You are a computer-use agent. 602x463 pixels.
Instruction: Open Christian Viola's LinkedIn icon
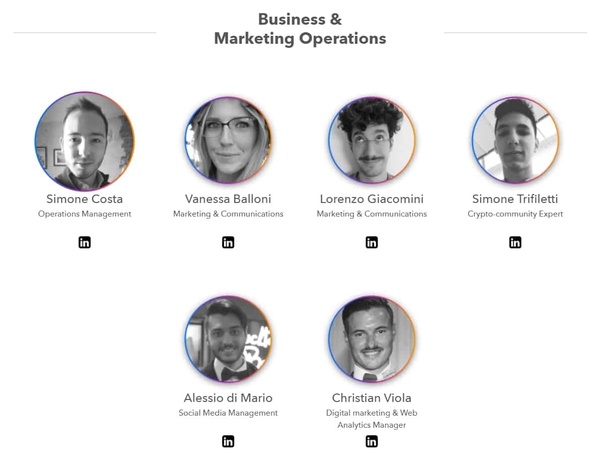372,441
